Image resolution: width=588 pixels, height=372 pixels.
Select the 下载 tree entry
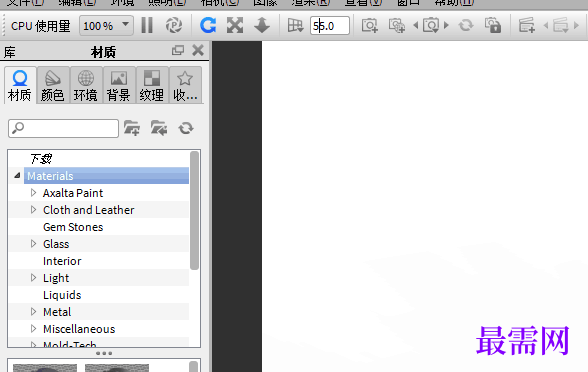click(x=41, y=159)
